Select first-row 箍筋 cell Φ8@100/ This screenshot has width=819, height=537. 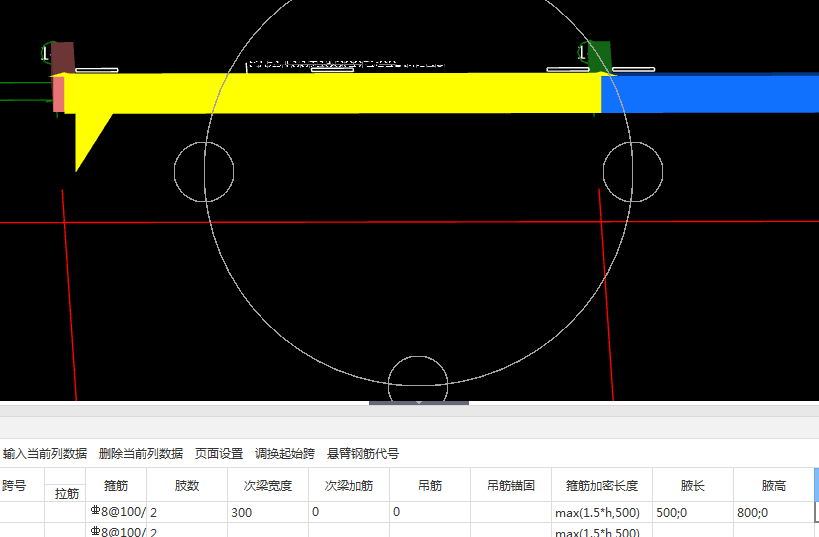[116, 512]
